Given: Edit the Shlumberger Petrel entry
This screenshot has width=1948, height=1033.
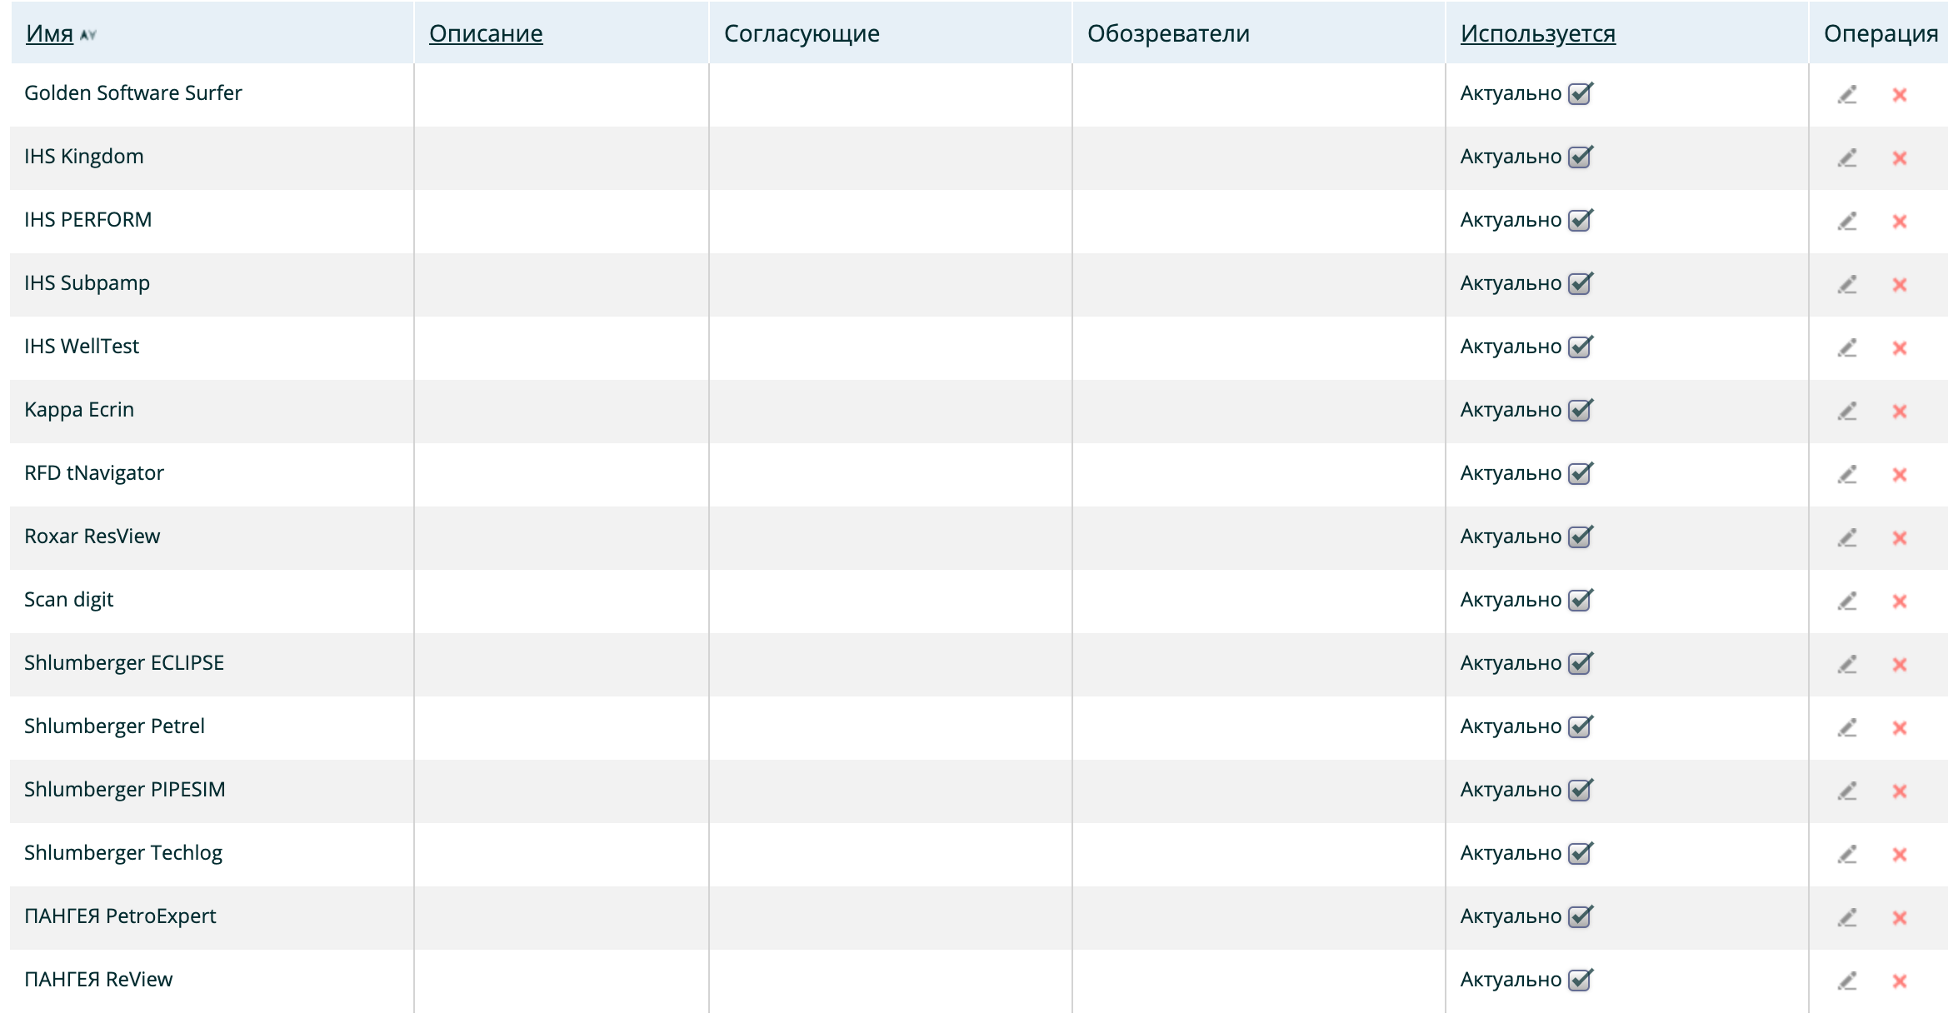Looking at the screenshot, I should coord(1847,727).
